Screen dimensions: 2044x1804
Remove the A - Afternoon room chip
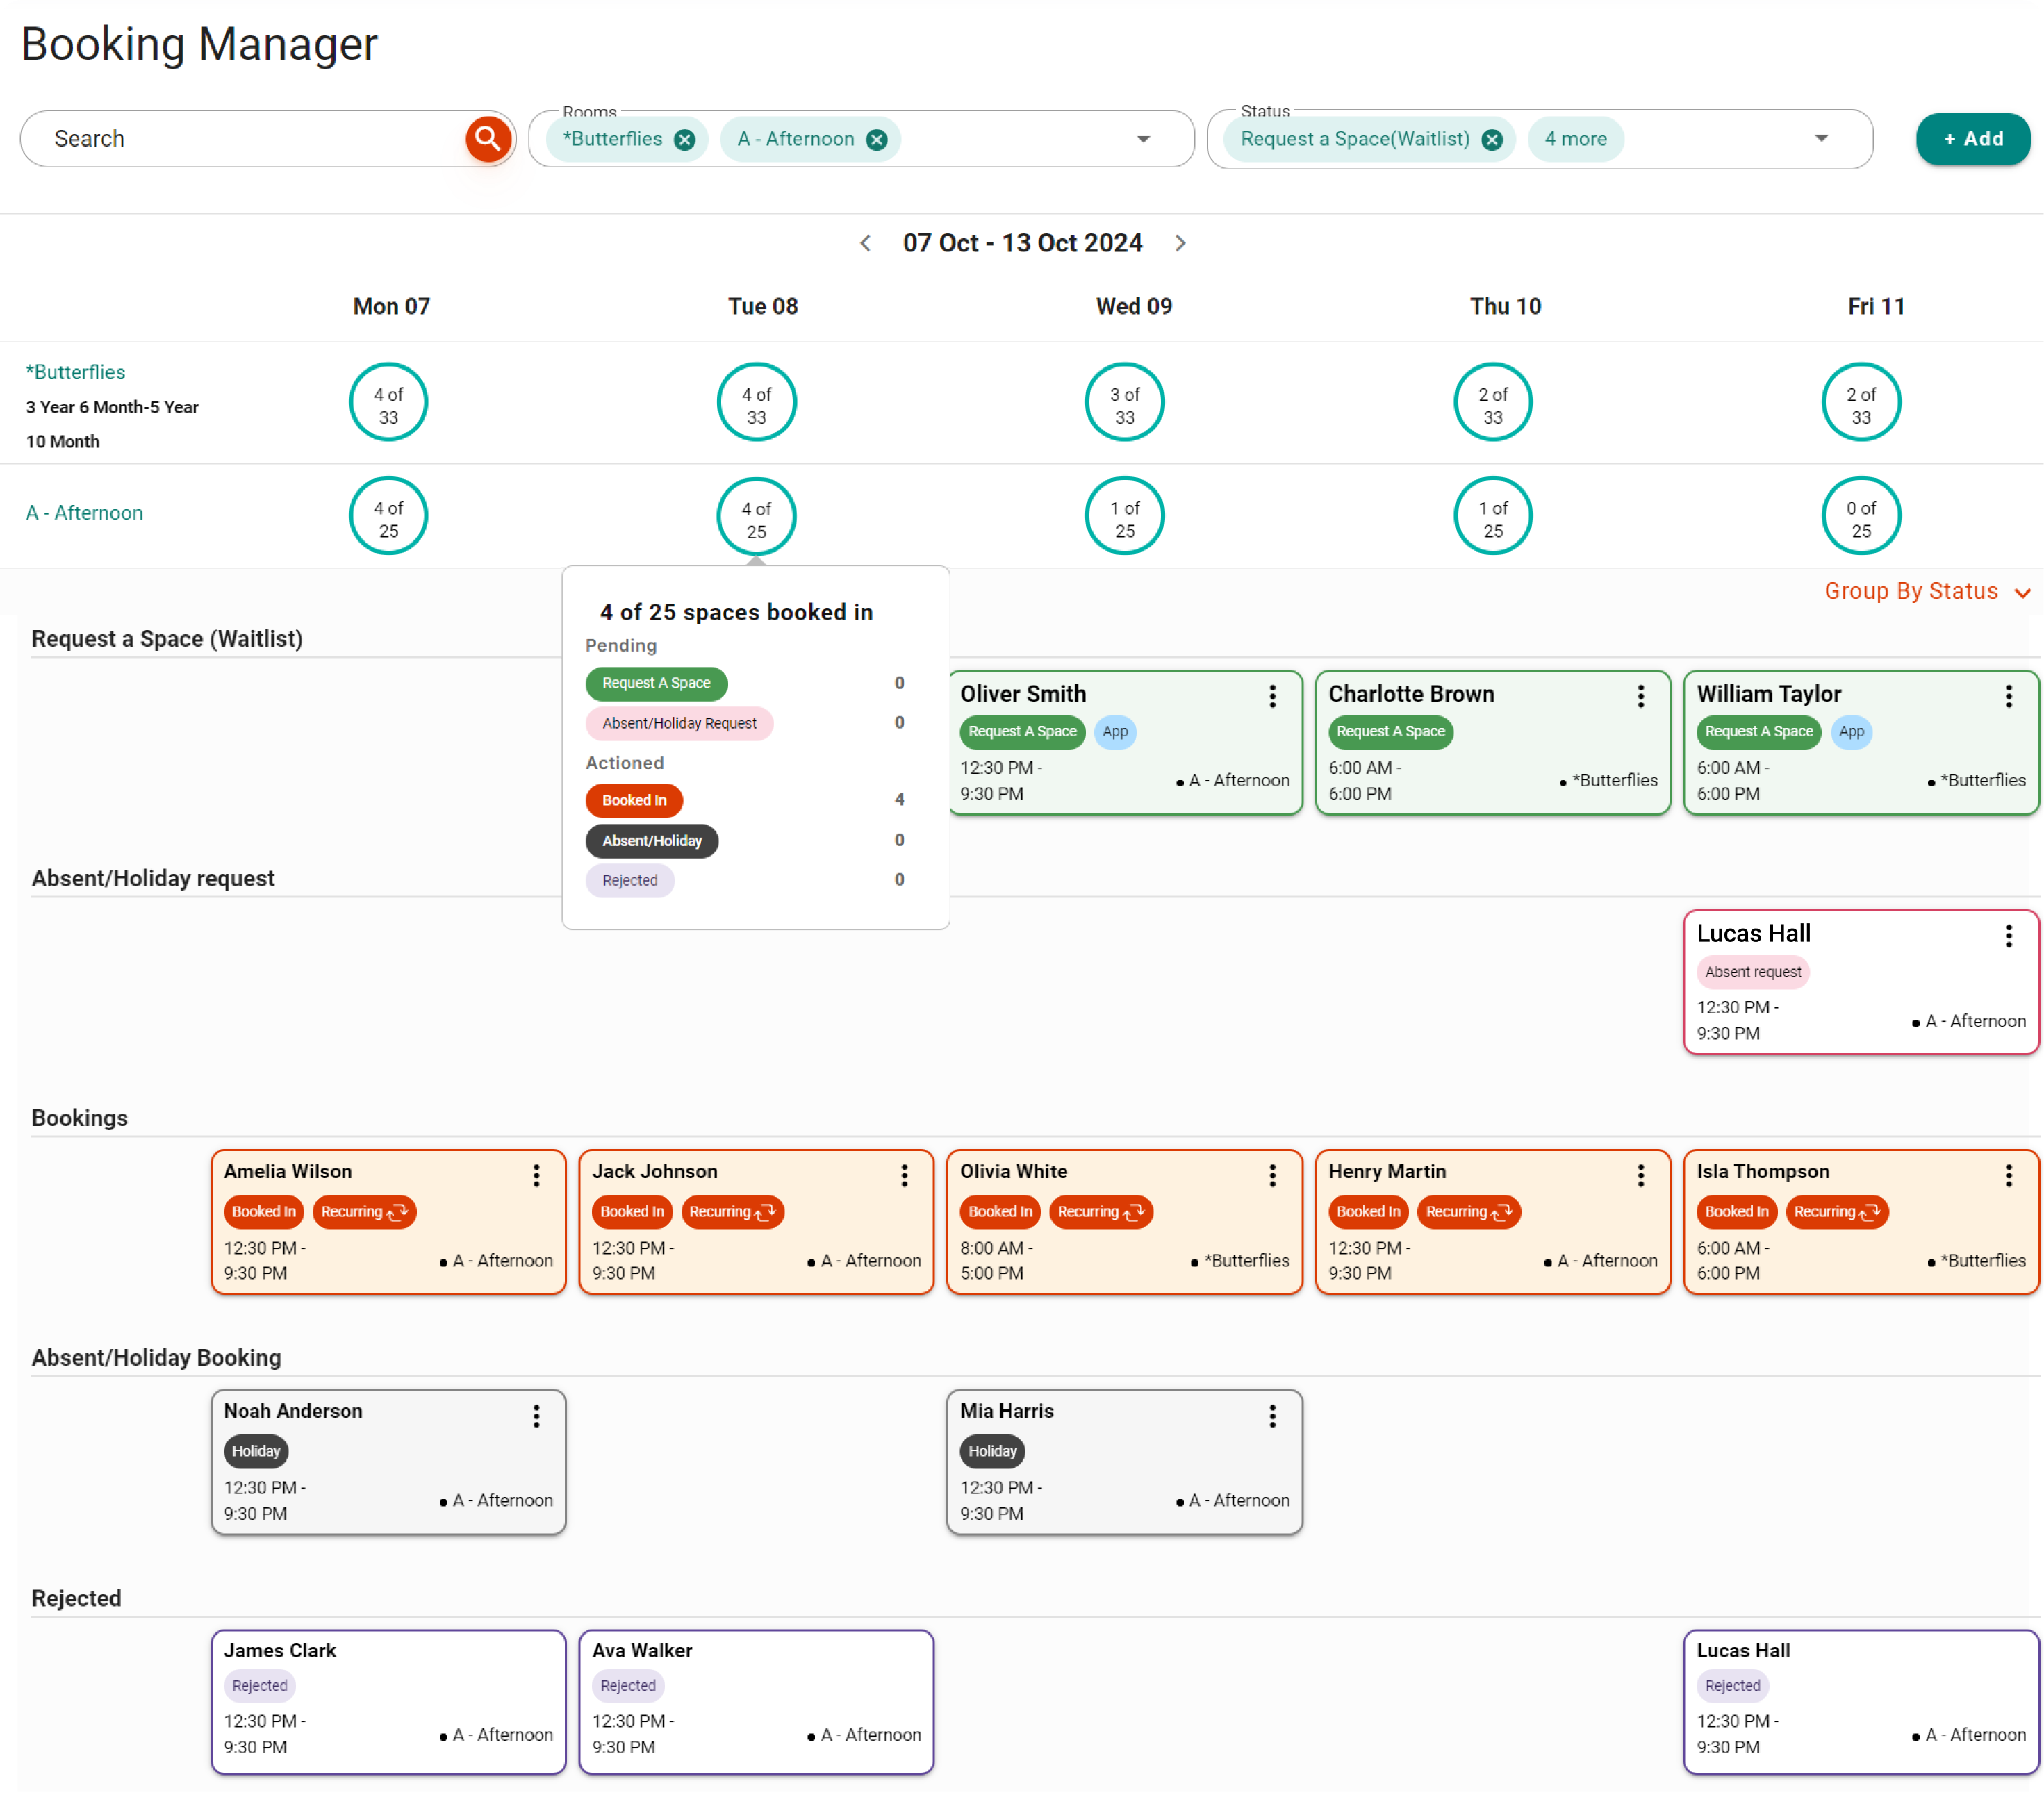pyautogui.click(x=877, y=139)
